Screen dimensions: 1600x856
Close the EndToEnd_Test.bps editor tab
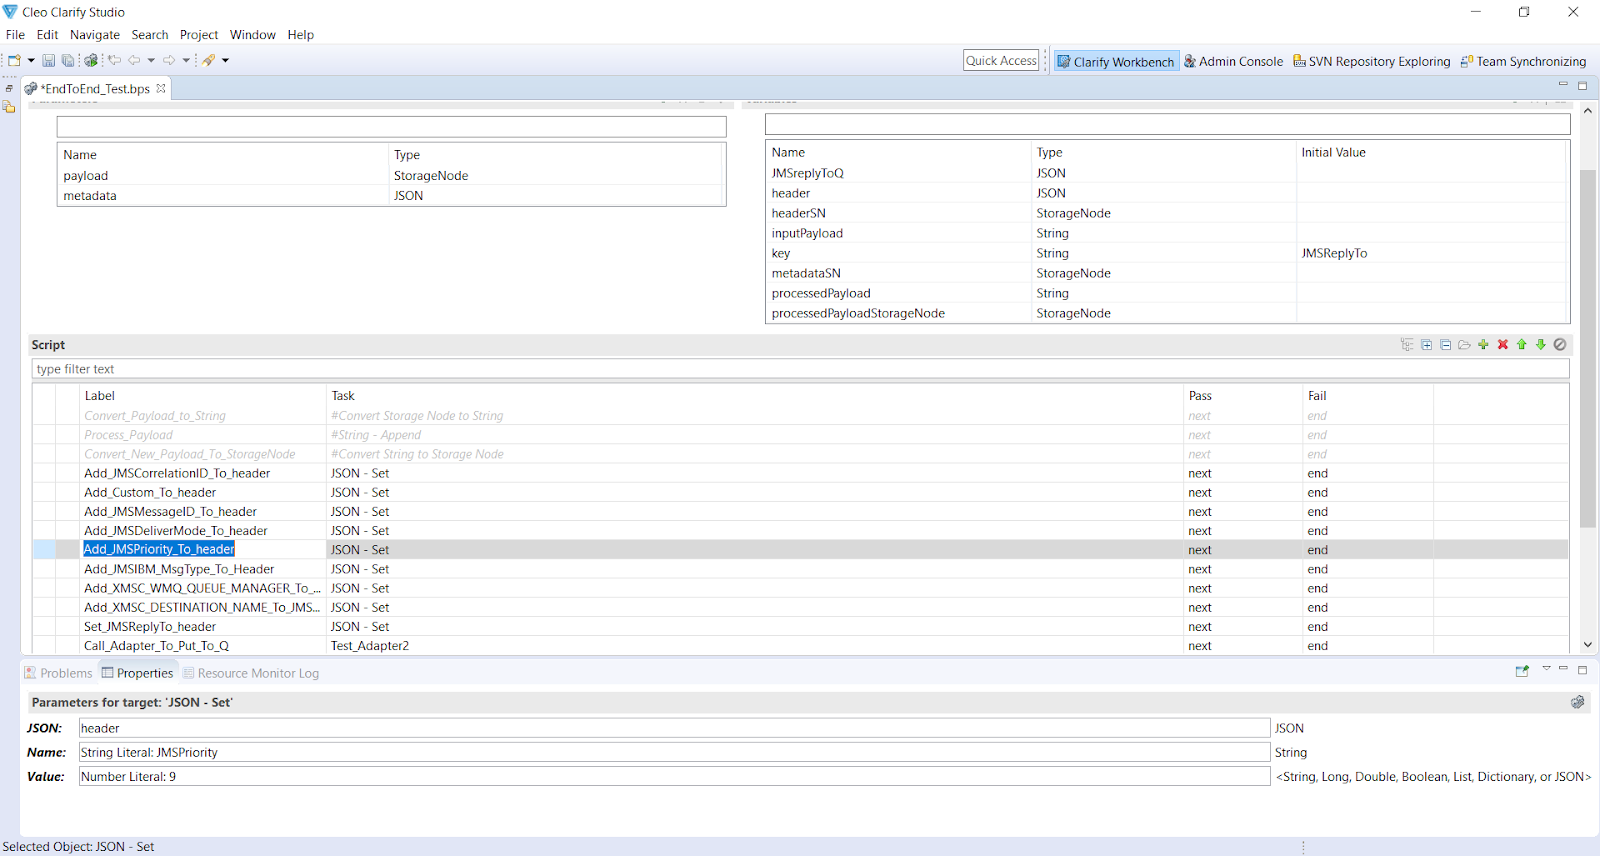click(x=161, y=88)
